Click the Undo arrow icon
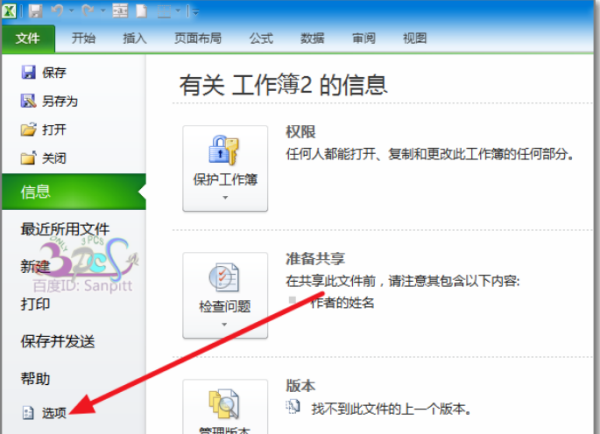This screenshot has width=600, height=434. [x=57, y=11]
